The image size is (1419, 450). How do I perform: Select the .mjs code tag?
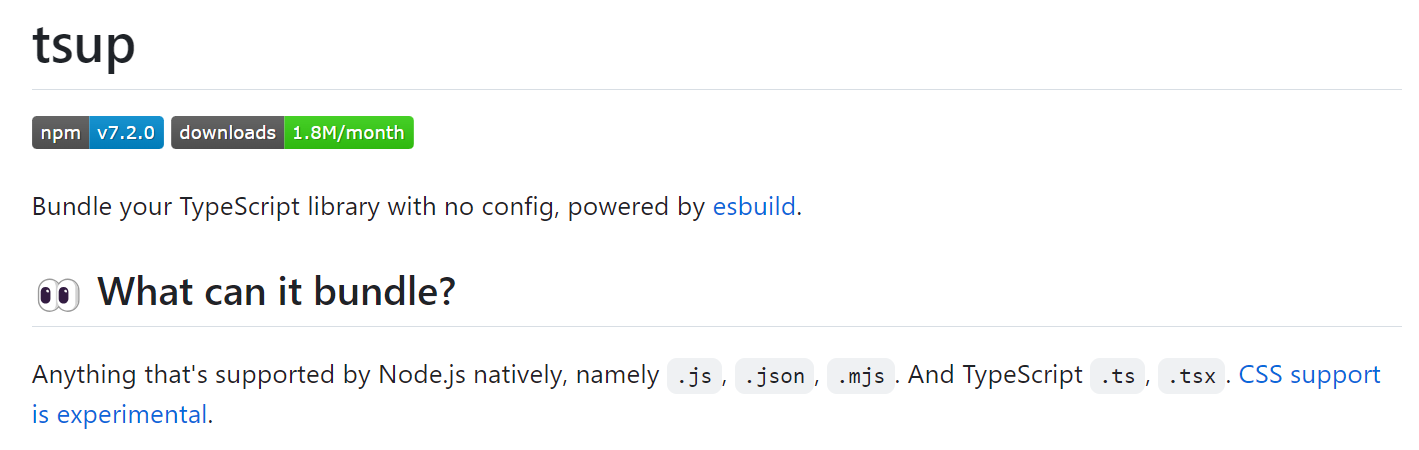pyautogui.click(x=860, y=376)
